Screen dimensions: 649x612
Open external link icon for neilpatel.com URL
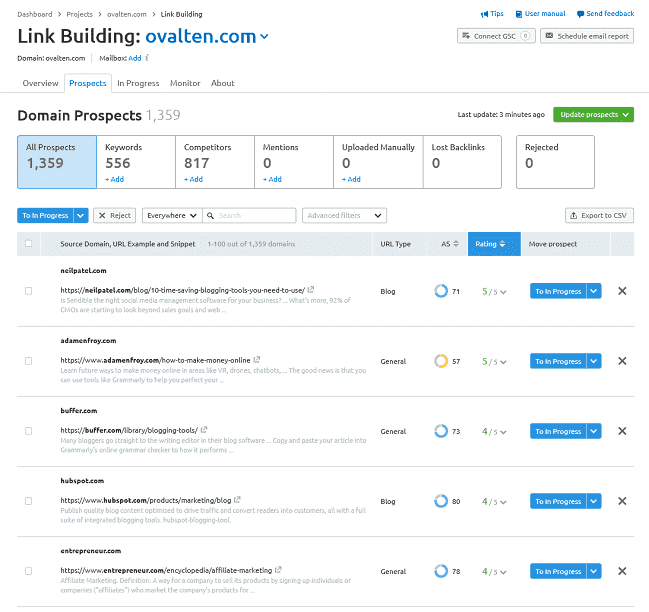tap(311, 290)
